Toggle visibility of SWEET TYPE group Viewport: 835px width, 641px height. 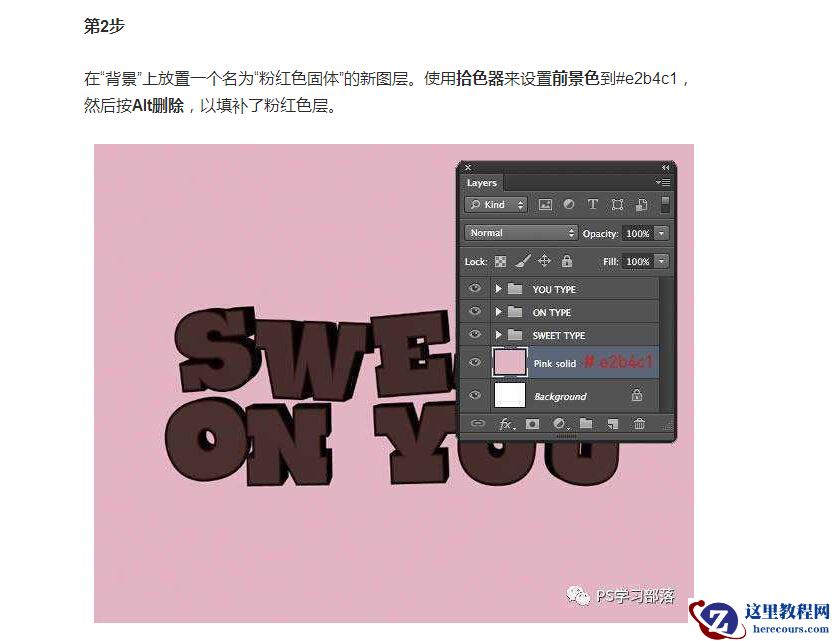pyautogui.click(x=475, y=335)
